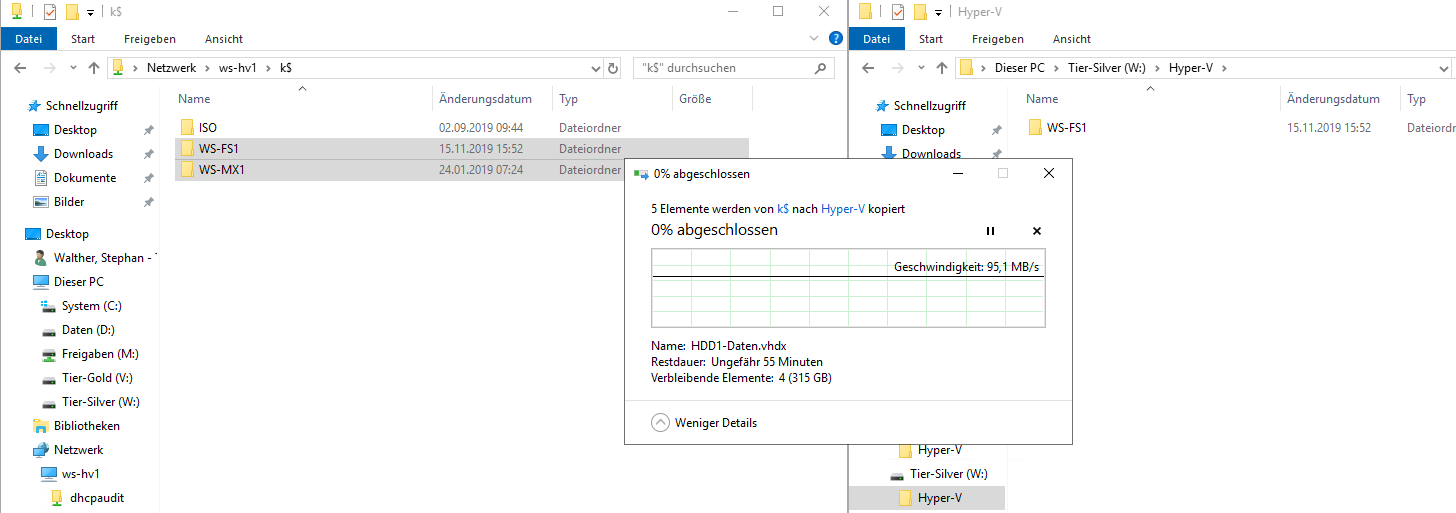
Task: Click Netzwerk breadcrumb in address bar
Action: pos(171,68)
